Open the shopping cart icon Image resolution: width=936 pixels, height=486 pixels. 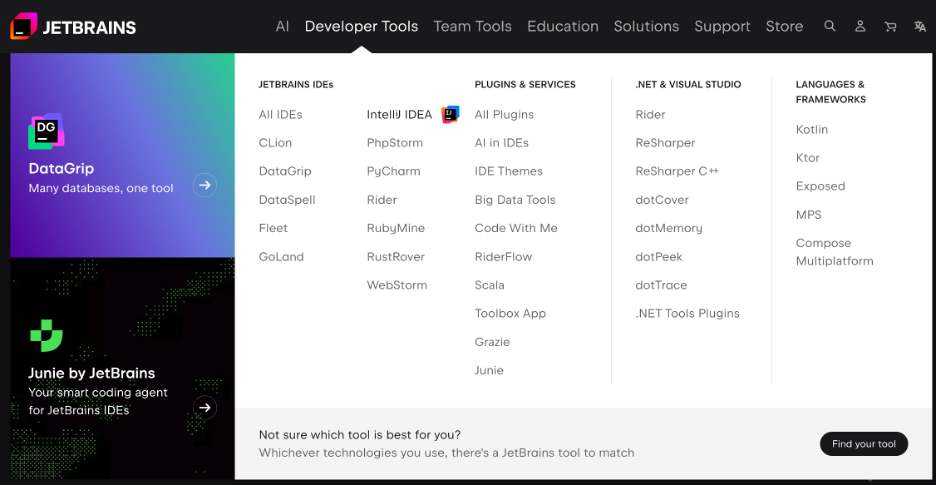tap(890, 27)
